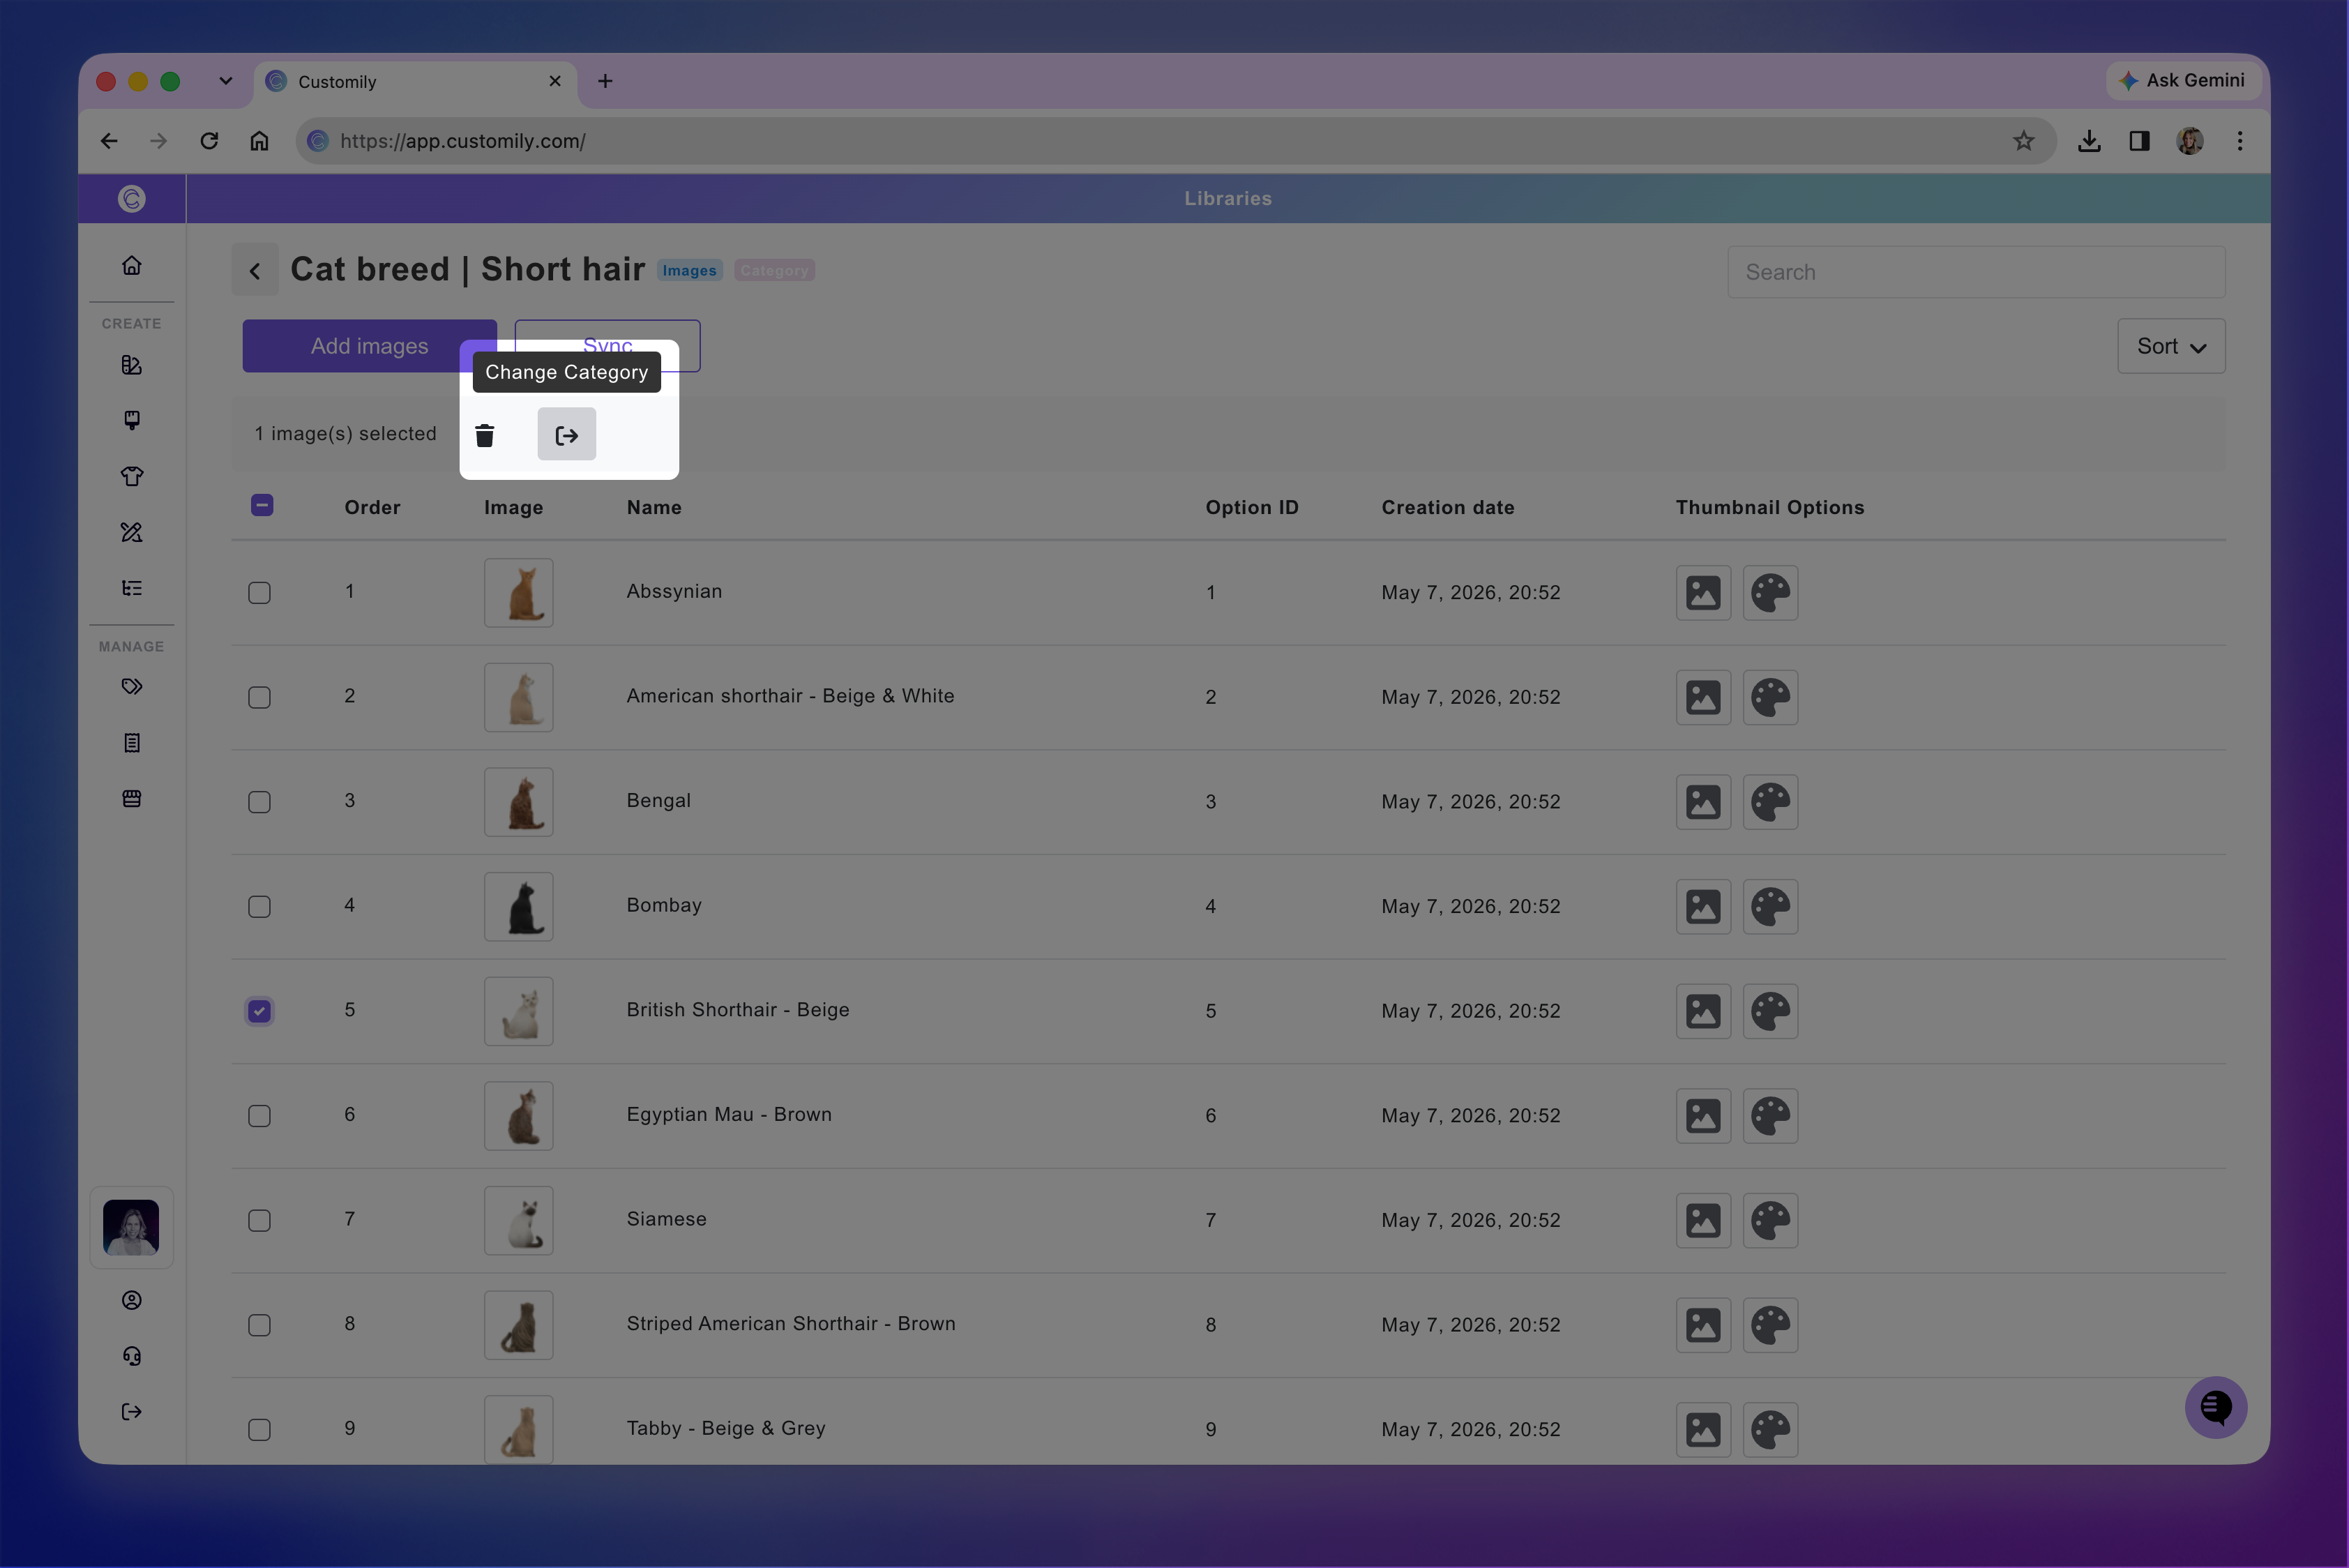Open the home icon in sidebar
2349x1568 pixels.
click(132, 265)
